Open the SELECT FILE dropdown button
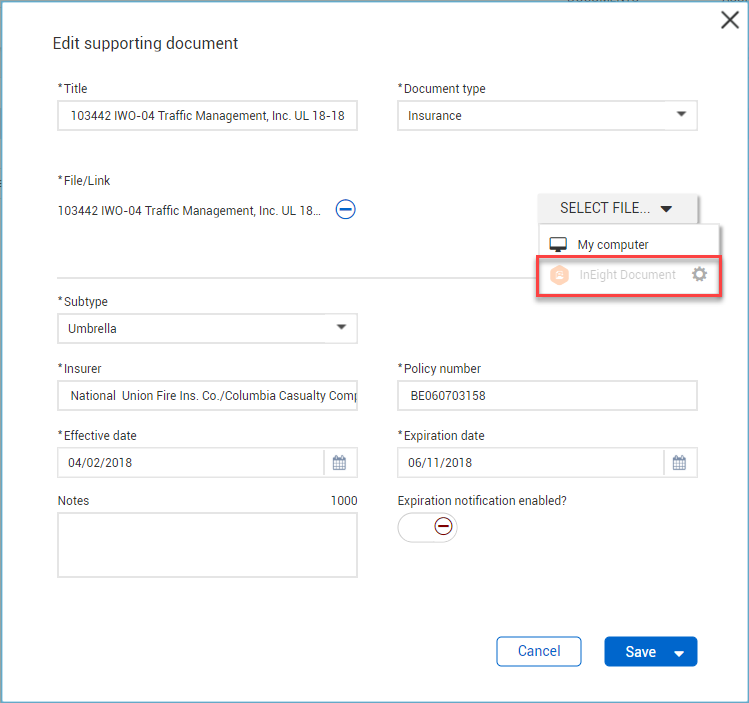 pyautogui.click(x=617, y=208)
